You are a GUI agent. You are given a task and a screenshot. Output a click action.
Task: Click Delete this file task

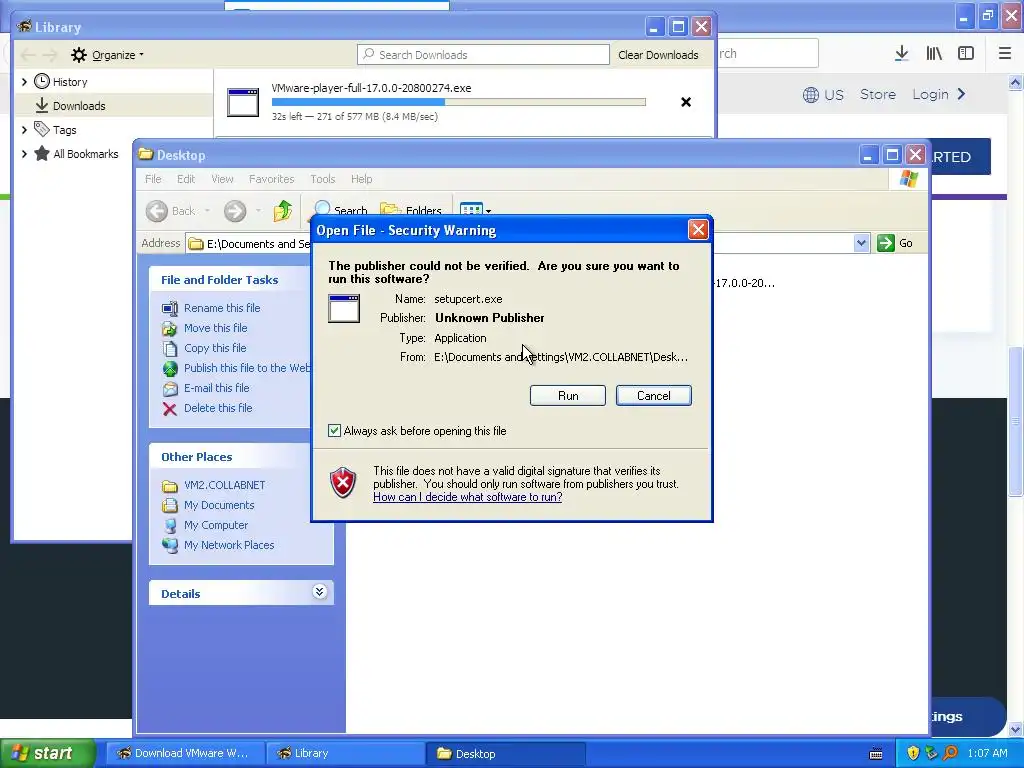point(217,408)
